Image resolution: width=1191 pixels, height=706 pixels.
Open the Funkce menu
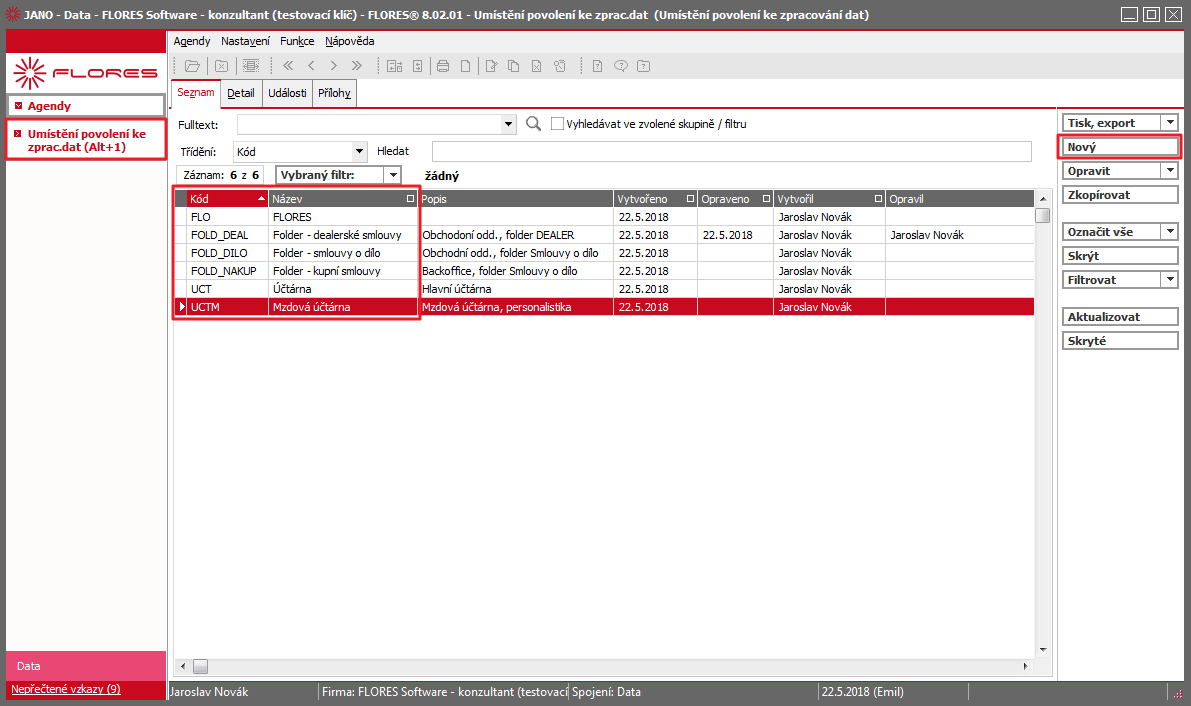(x=297, y=41)
